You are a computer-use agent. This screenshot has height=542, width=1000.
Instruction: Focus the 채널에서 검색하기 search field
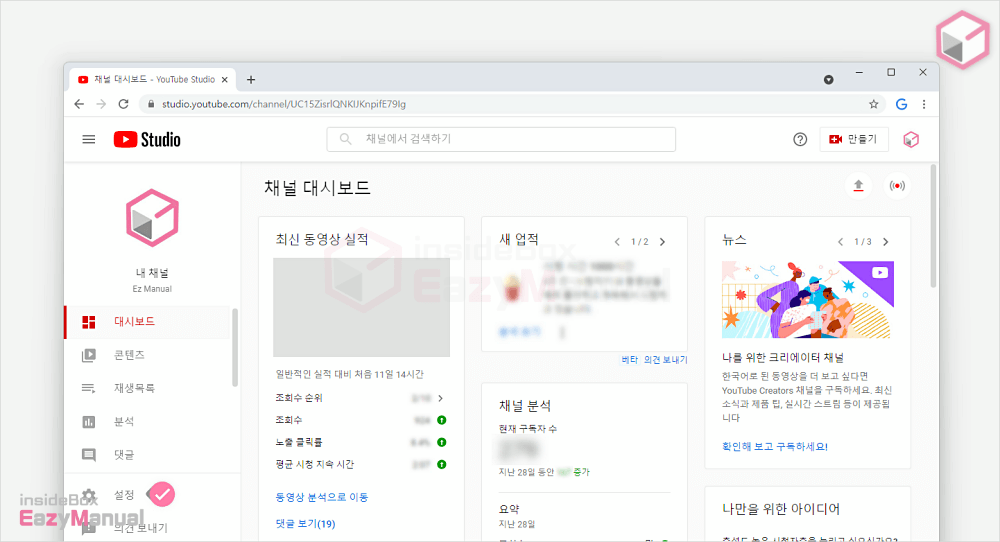click(x=501, y=139)
